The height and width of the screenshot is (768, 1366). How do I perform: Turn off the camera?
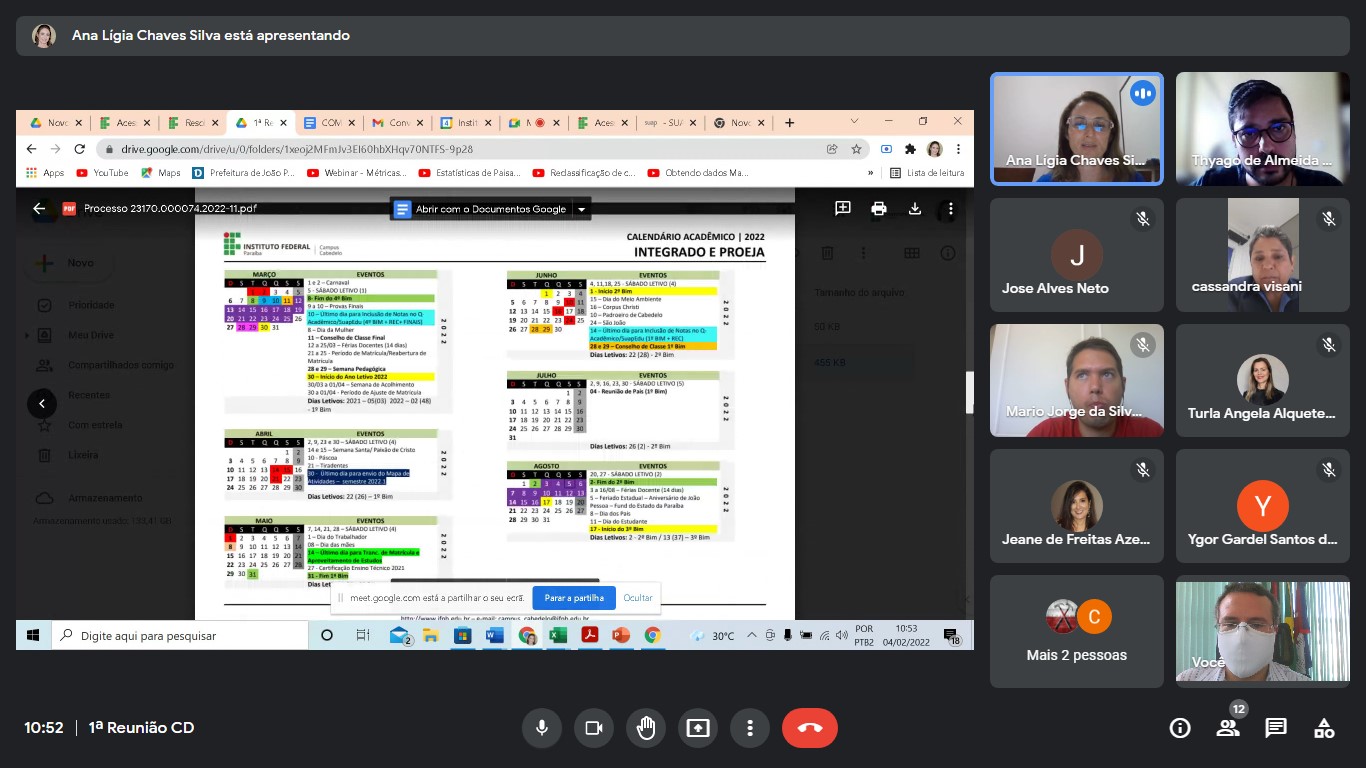coord(594,728)
